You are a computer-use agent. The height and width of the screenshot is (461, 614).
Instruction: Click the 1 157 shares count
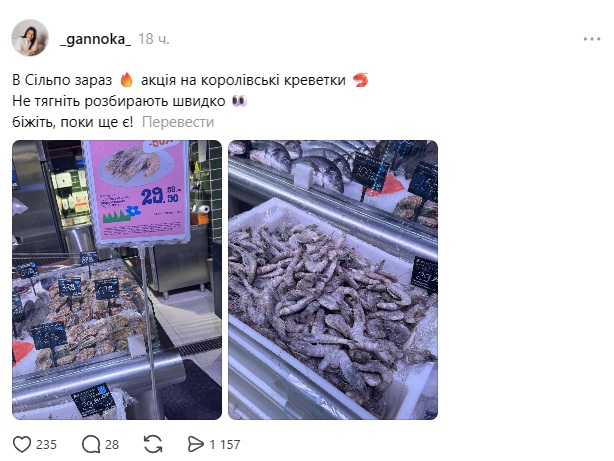click(225, 445)
